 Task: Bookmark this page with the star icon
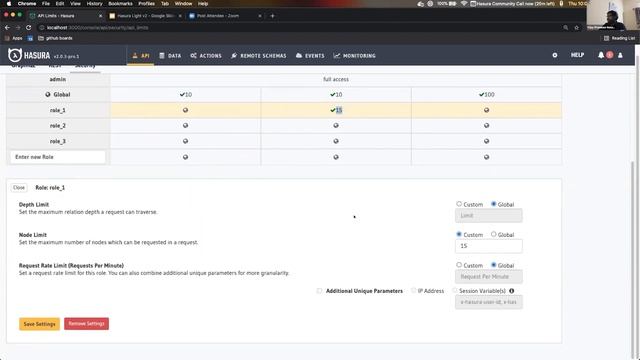click(x=577, y=28)
